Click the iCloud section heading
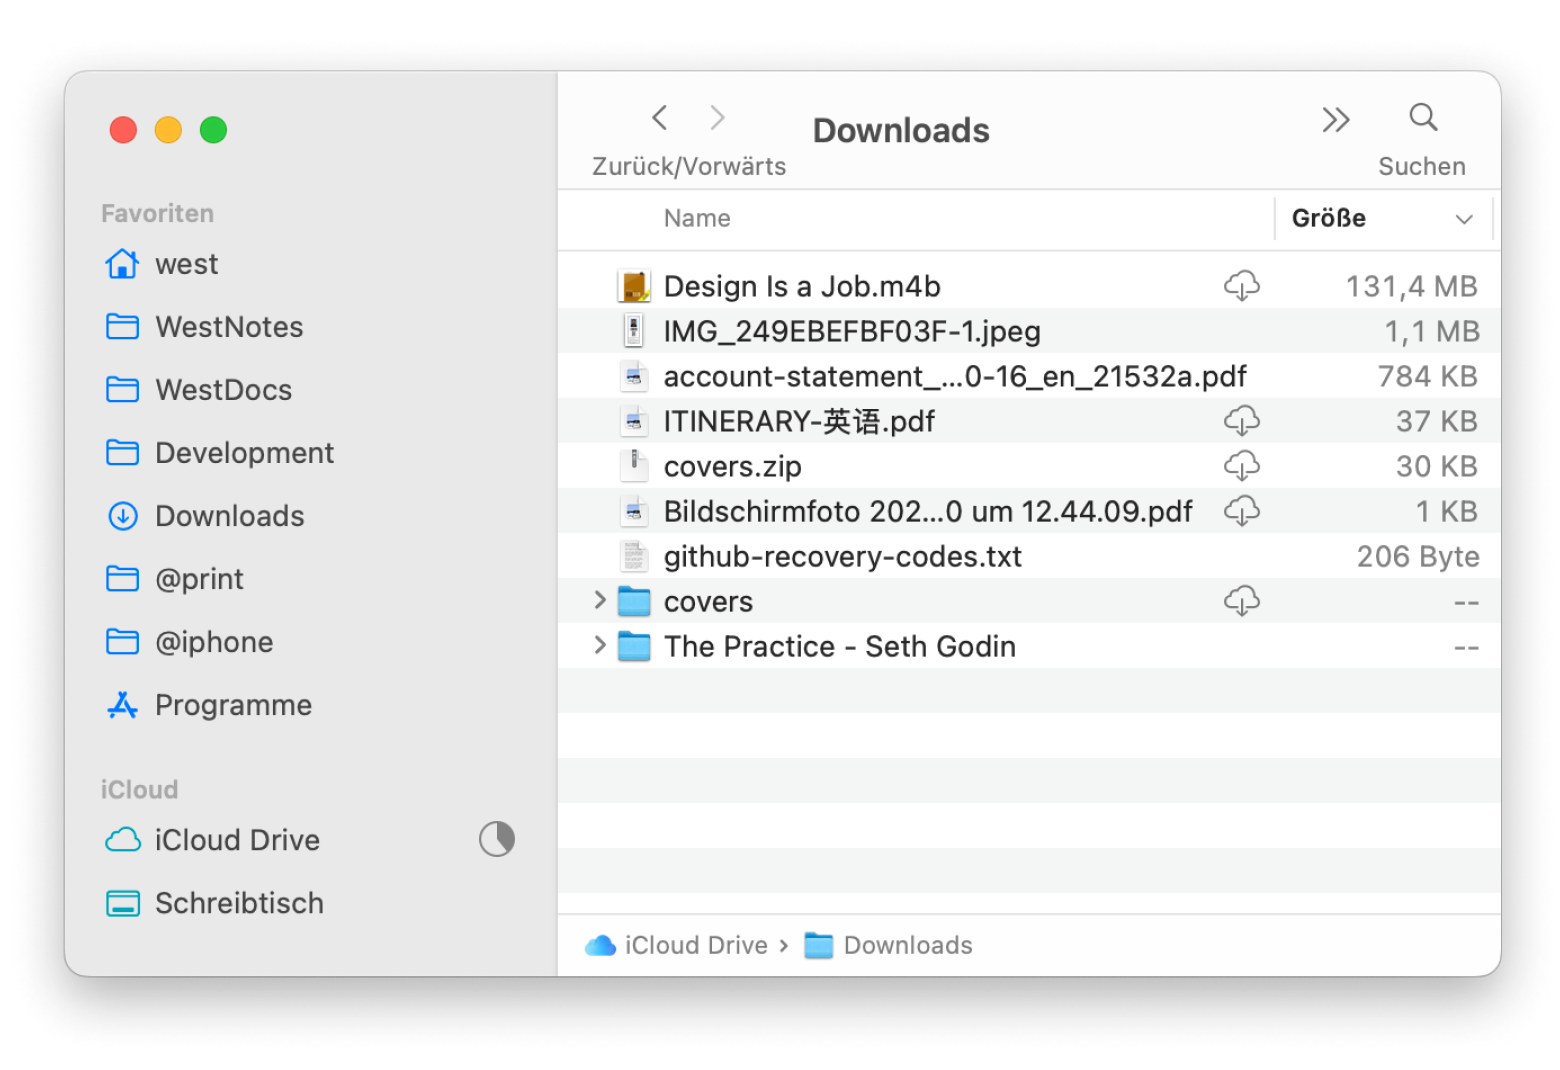 [x=139, y=789]
